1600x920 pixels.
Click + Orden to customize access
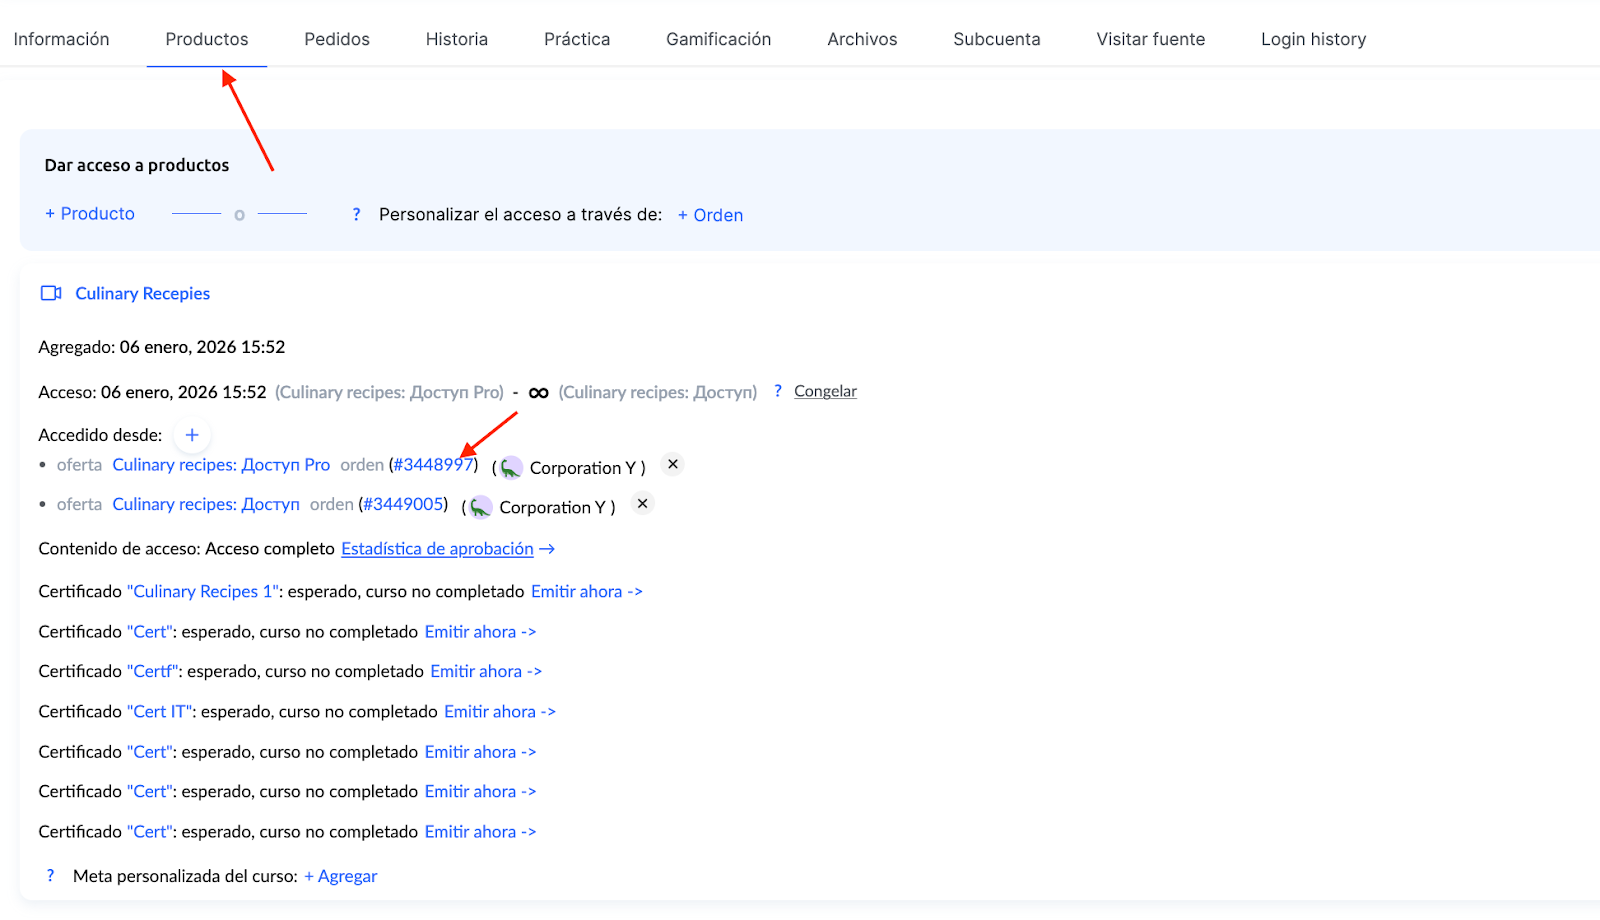(710, 215)
